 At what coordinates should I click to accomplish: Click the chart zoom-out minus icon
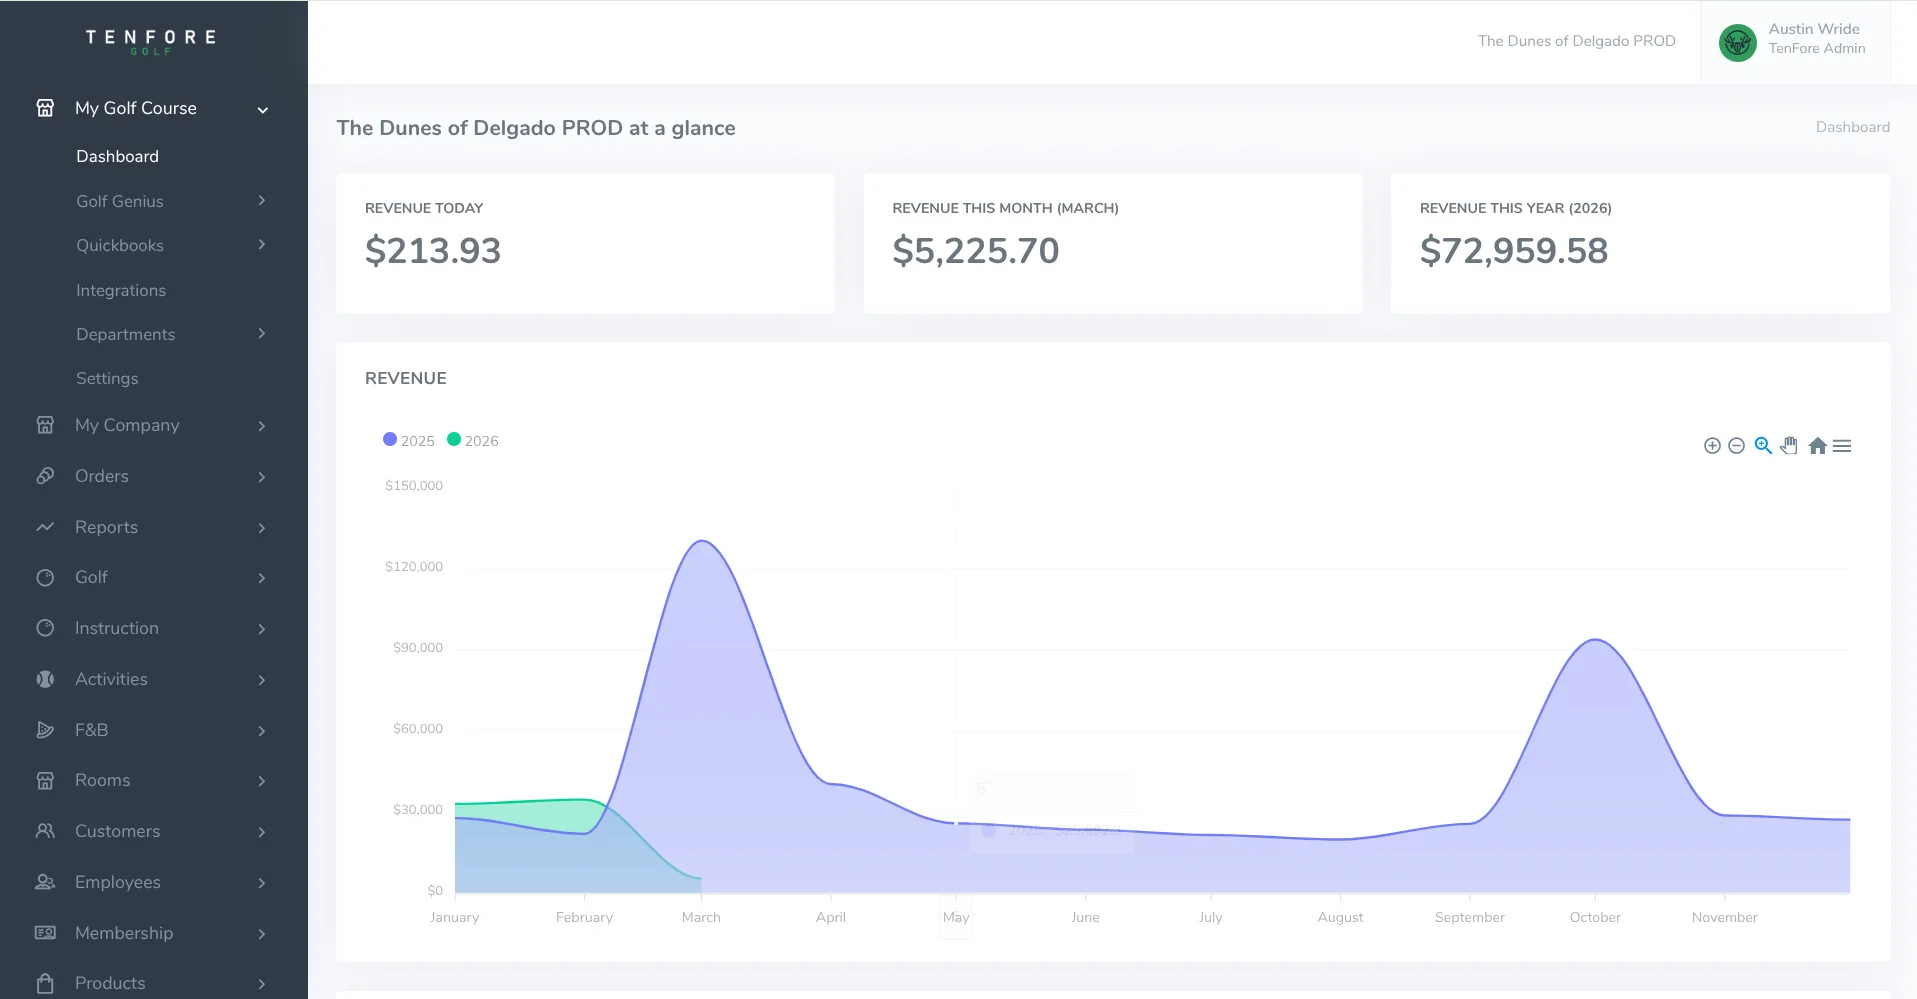[1736, 446]
